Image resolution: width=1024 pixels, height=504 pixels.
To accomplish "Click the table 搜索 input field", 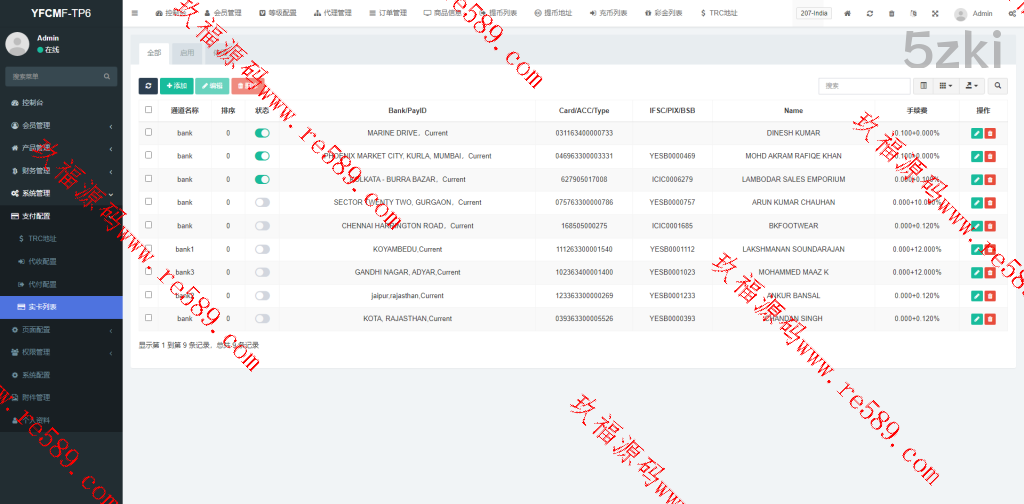I will pos(864,87).
